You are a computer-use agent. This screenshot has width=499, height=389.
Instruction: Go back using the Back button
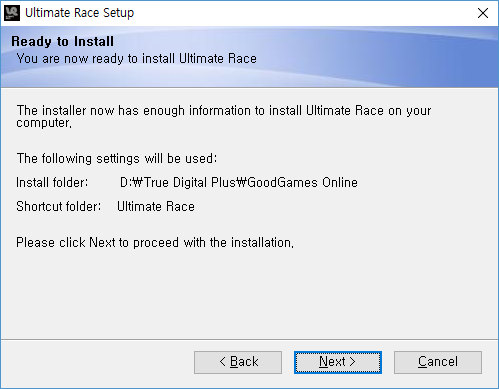pyautogui.click(x=238, y=362)
